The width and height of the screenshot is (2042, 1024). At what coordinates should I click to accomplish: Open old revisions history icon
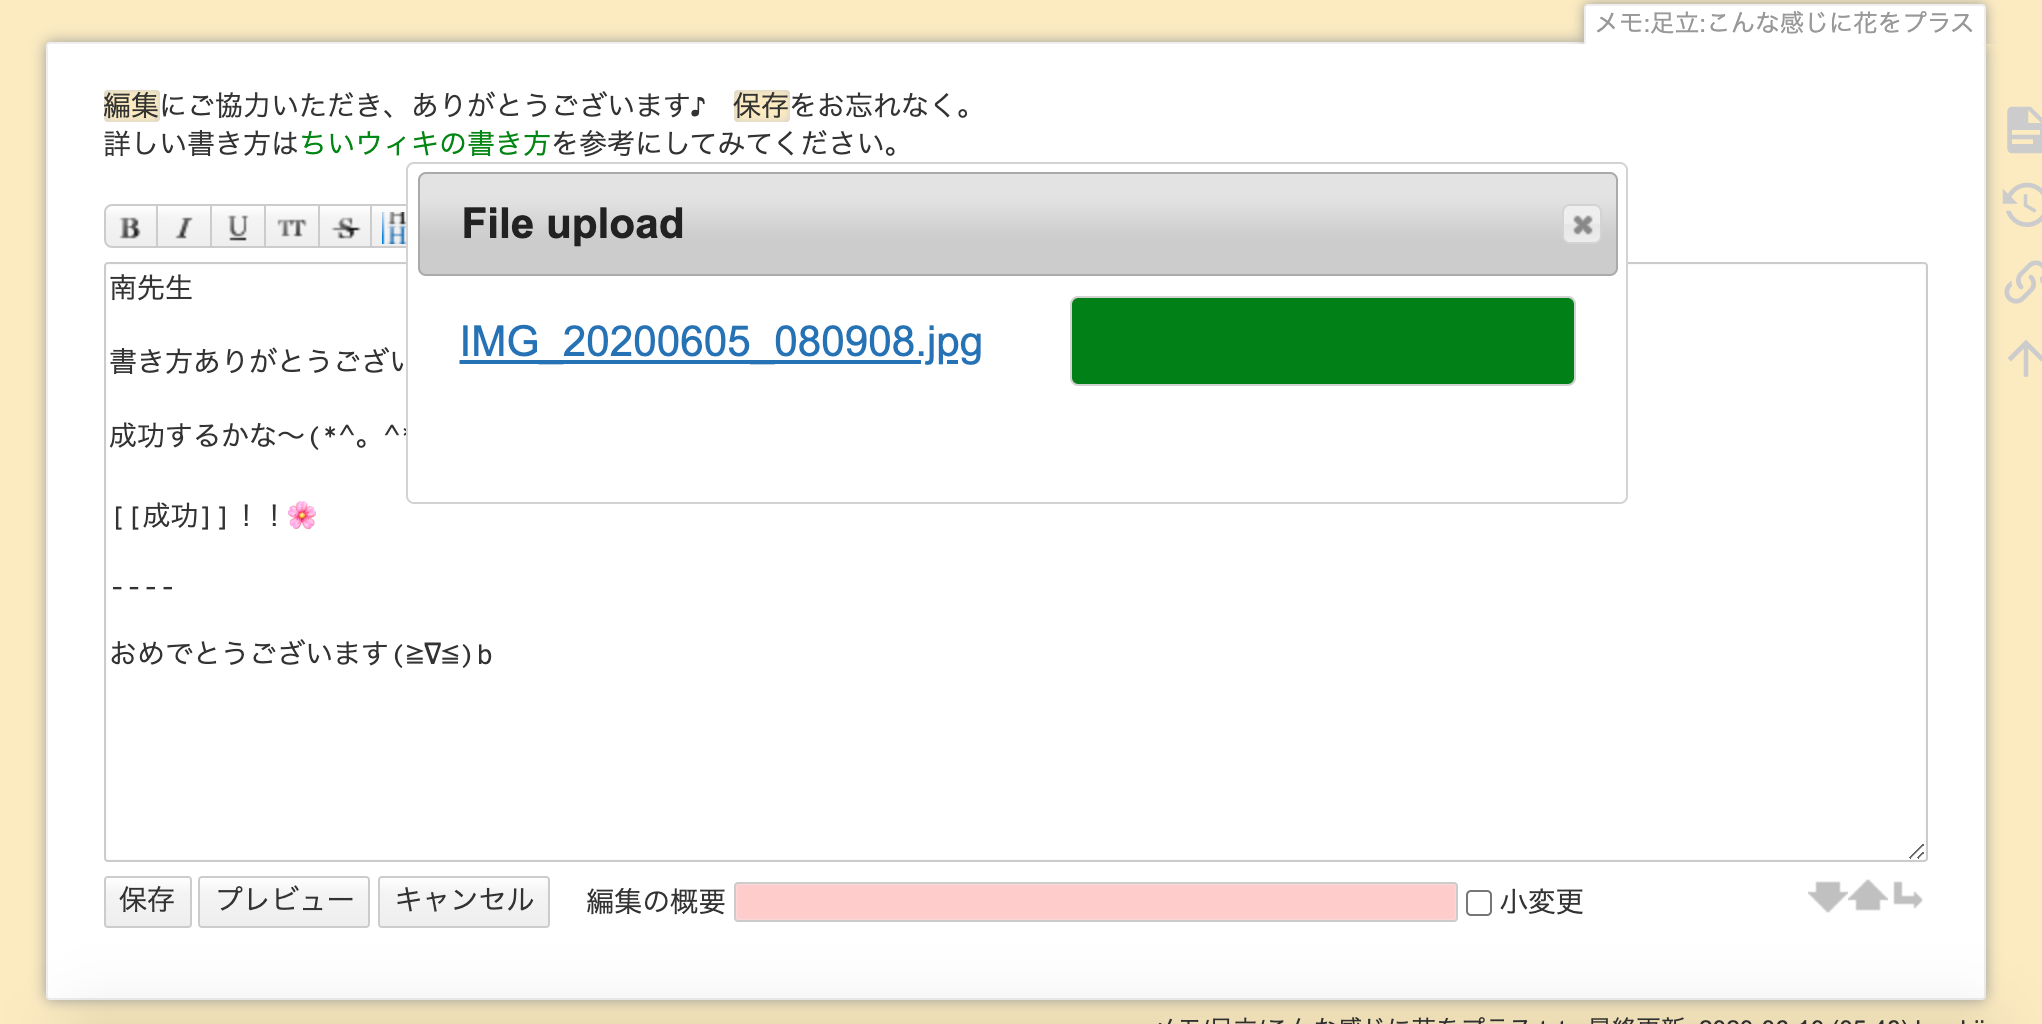click(x=2024, y=205)
